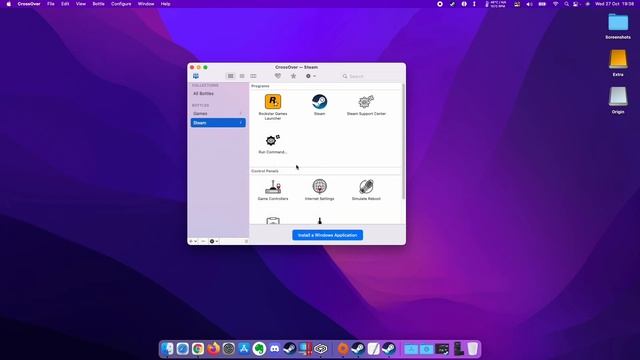The height and width of the screenshot is (360, 640).
Task: Switch to column view
Action: [x=253, y=76]
